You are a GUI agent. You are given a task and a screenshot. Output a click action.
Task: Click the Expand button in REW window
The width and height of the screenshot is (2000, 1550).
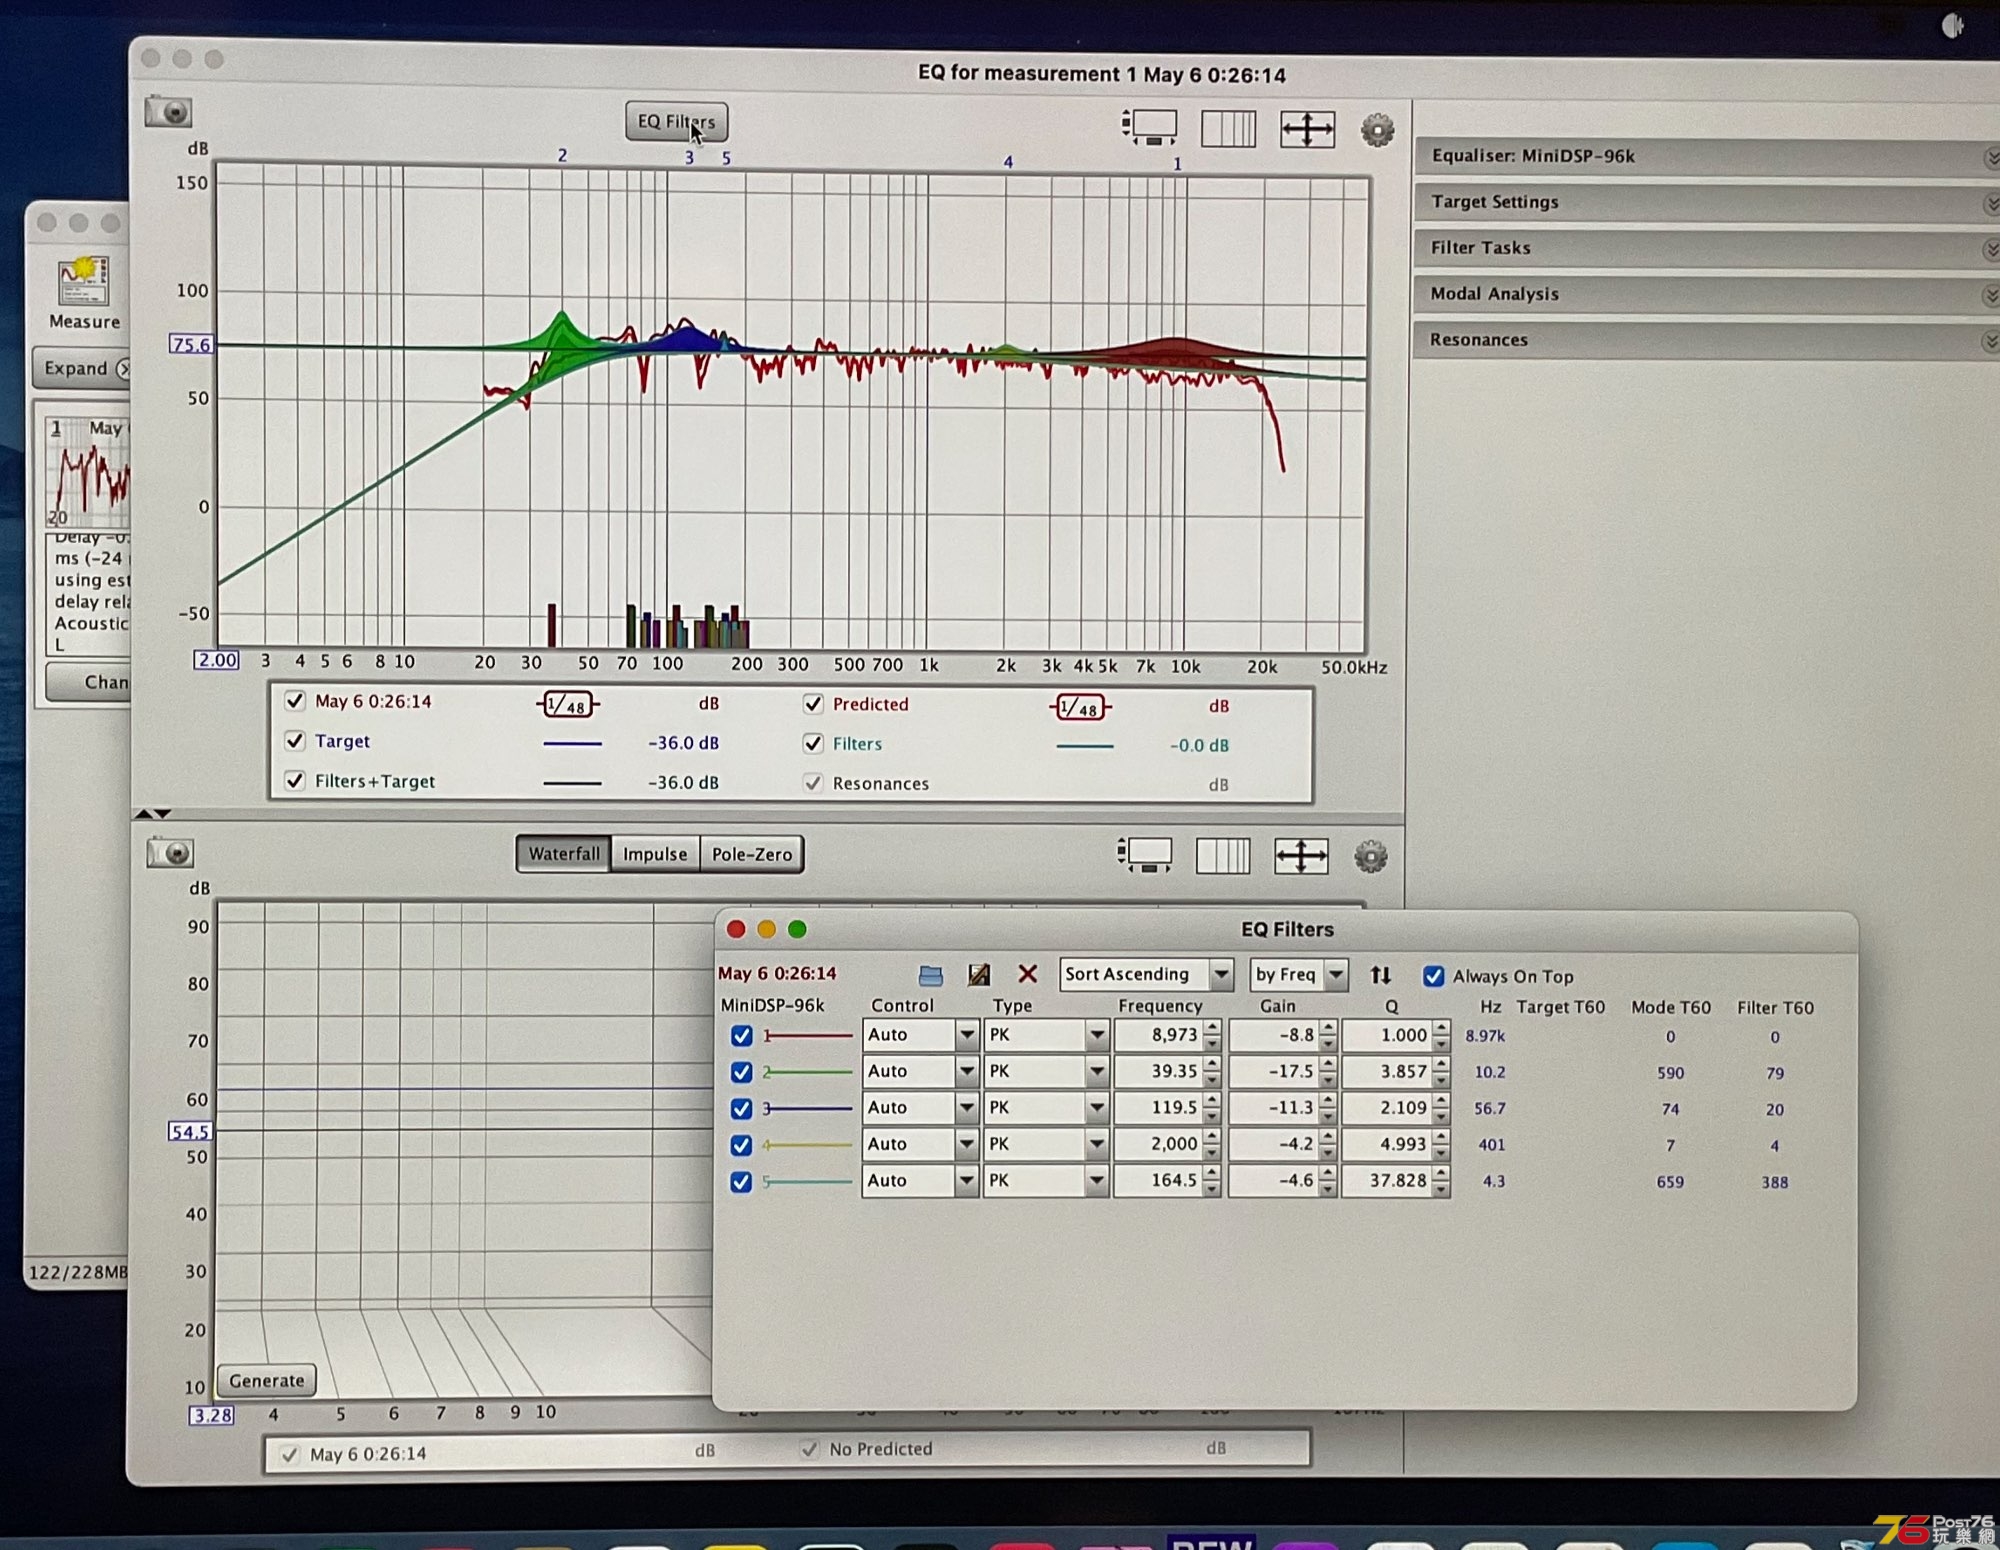click(x=82, y=368)
